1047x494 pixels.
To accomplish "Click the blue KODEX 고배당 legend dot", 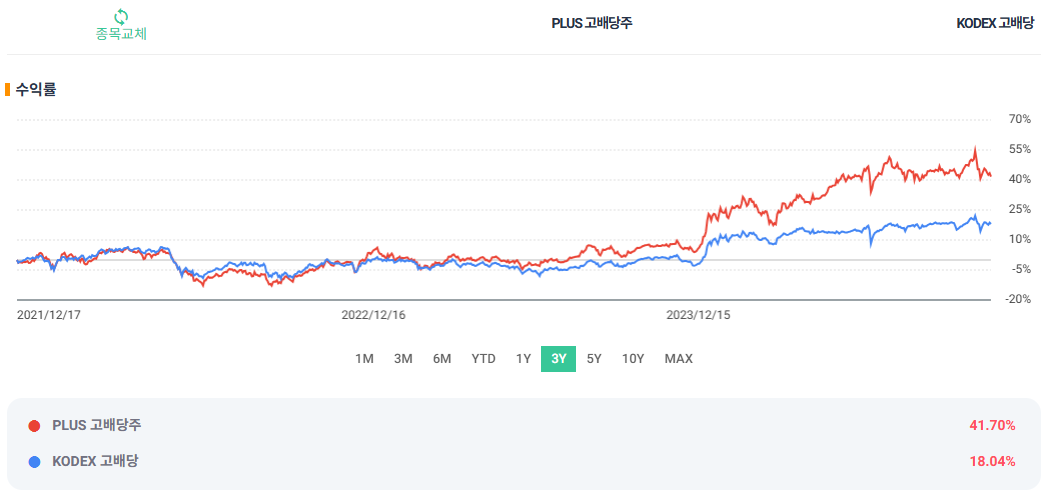I will click(35, 461).
